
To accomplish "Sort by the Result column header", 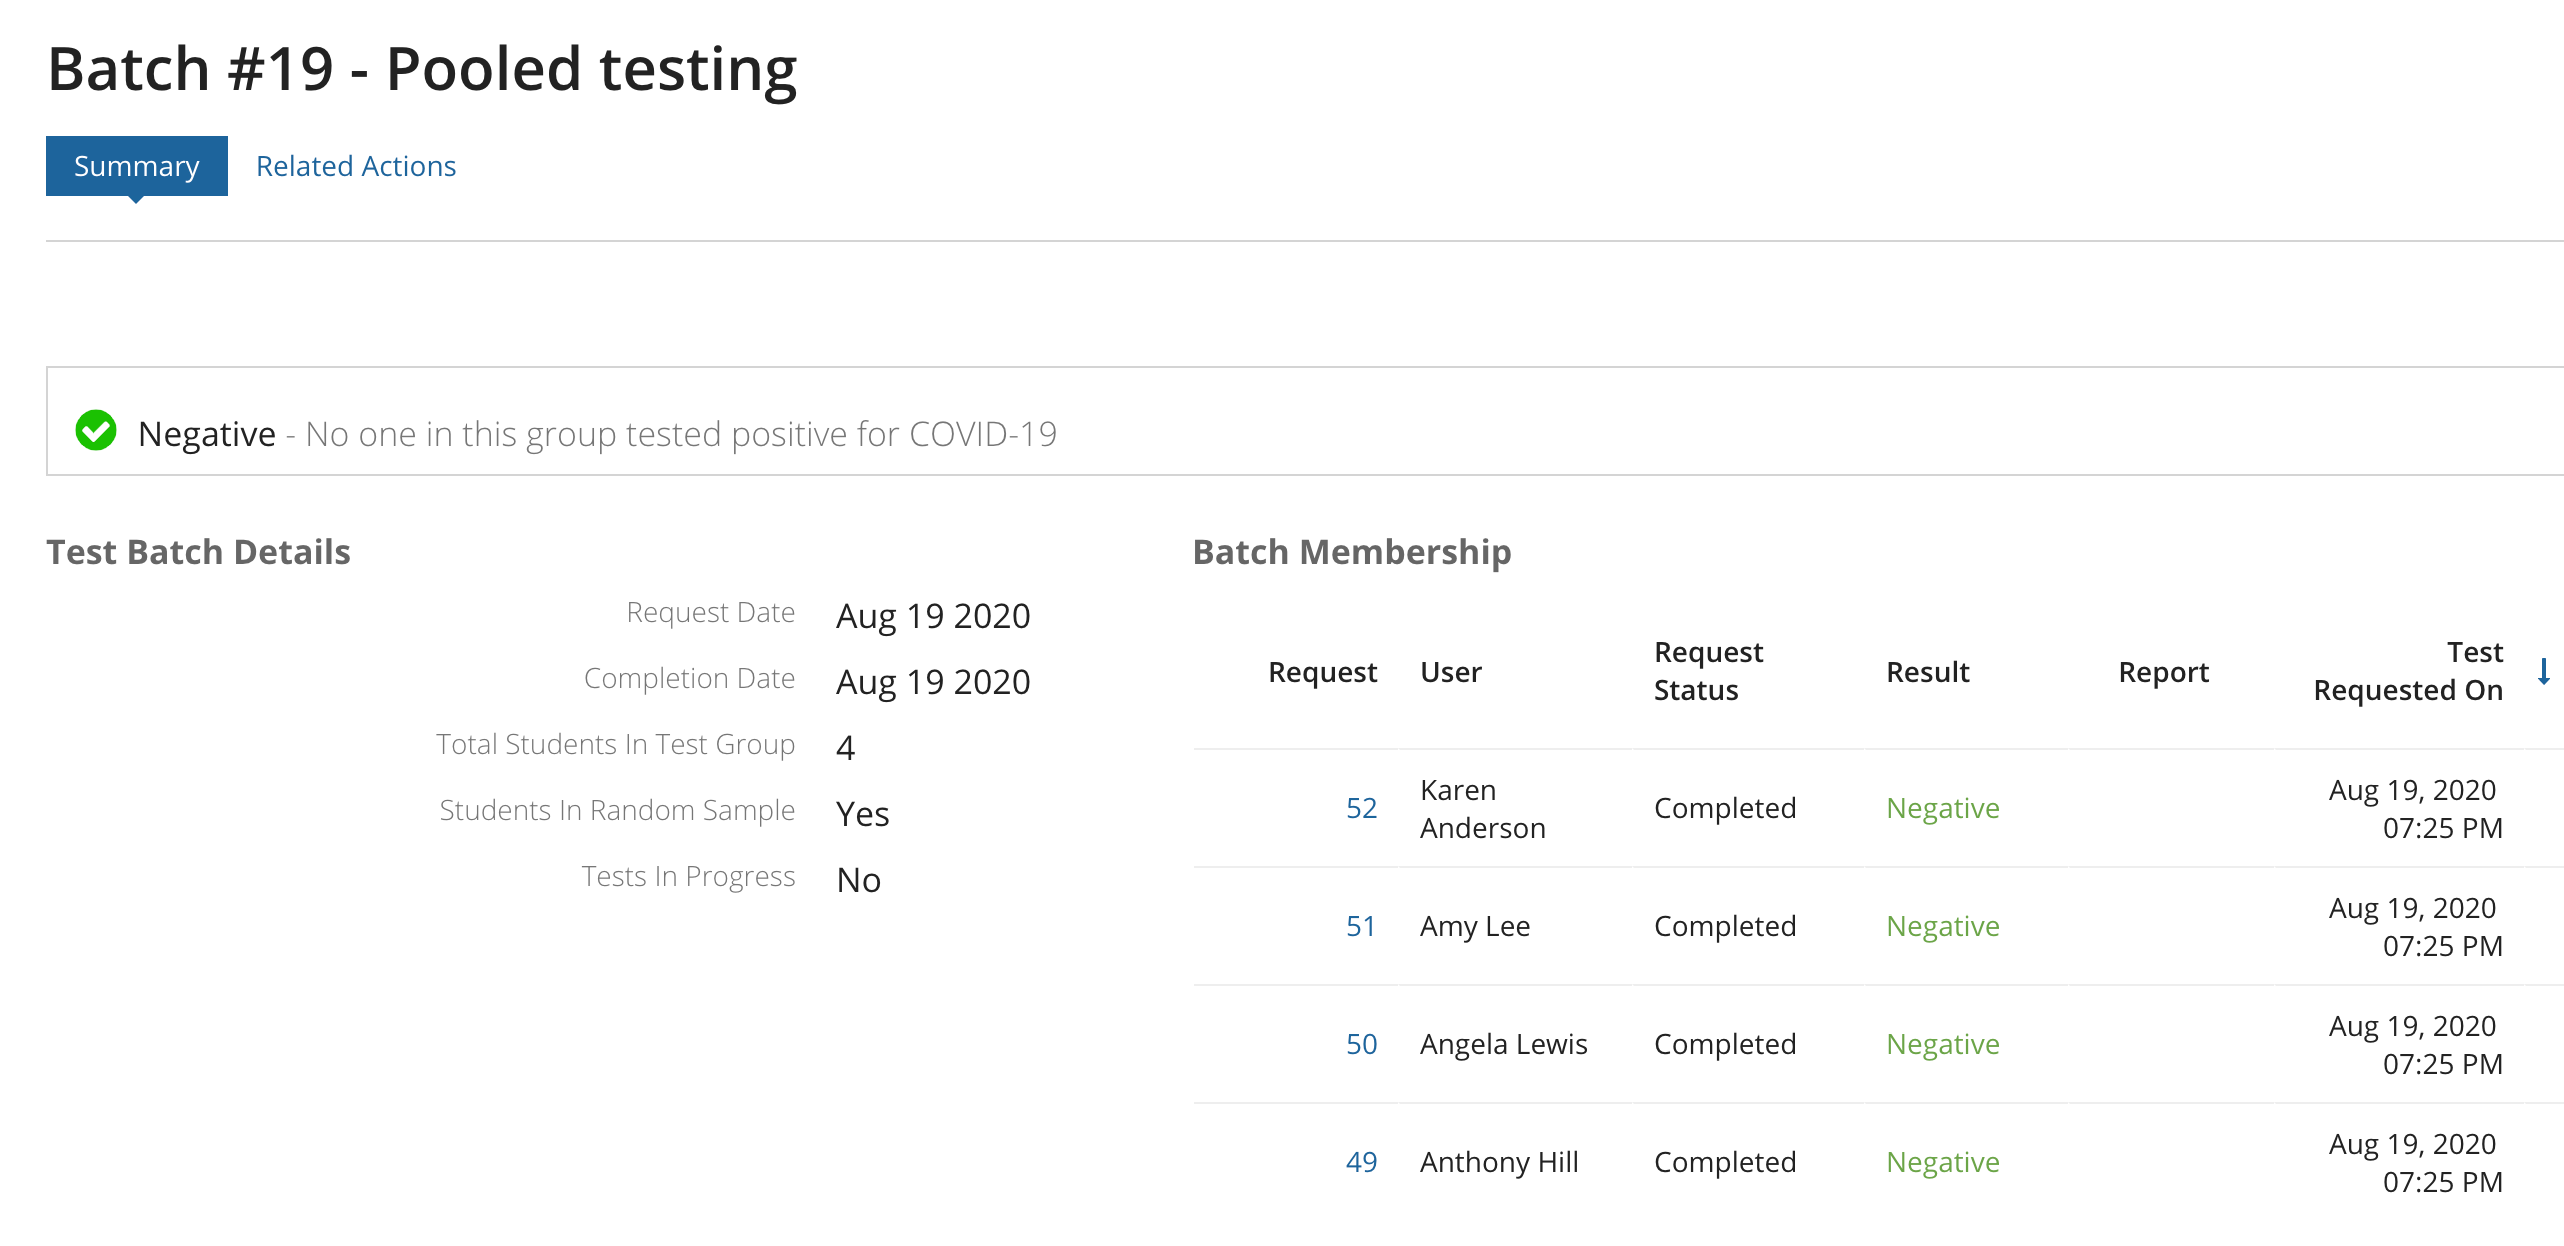I will click(1928, 672).
